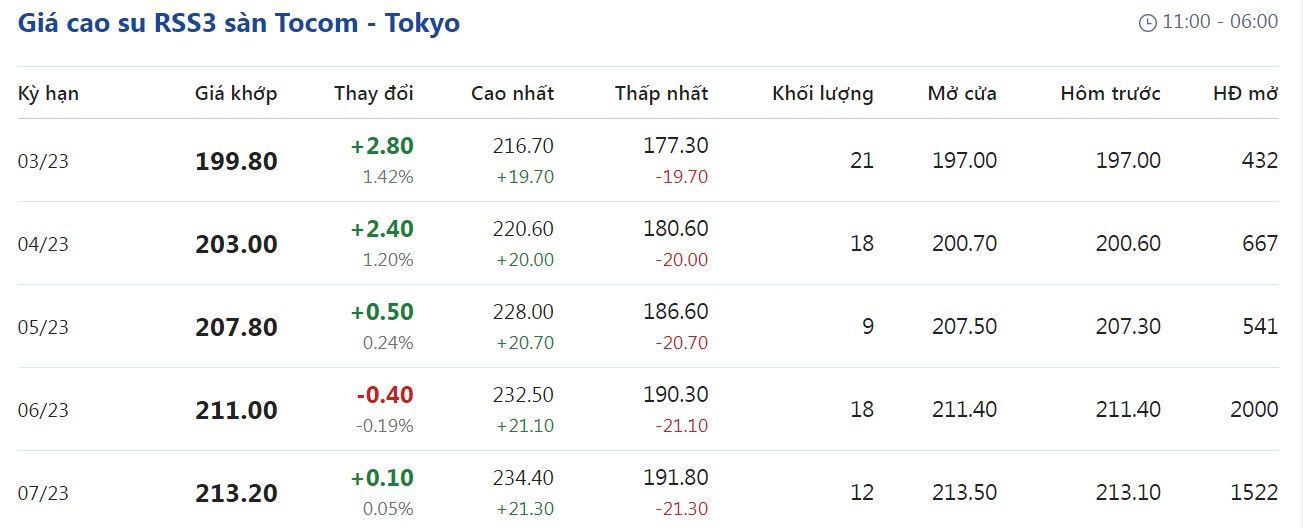This screenshot has width=1303, height=528.
Task: Select the 05/23 contract term
Action: click(x=43, y=327)
